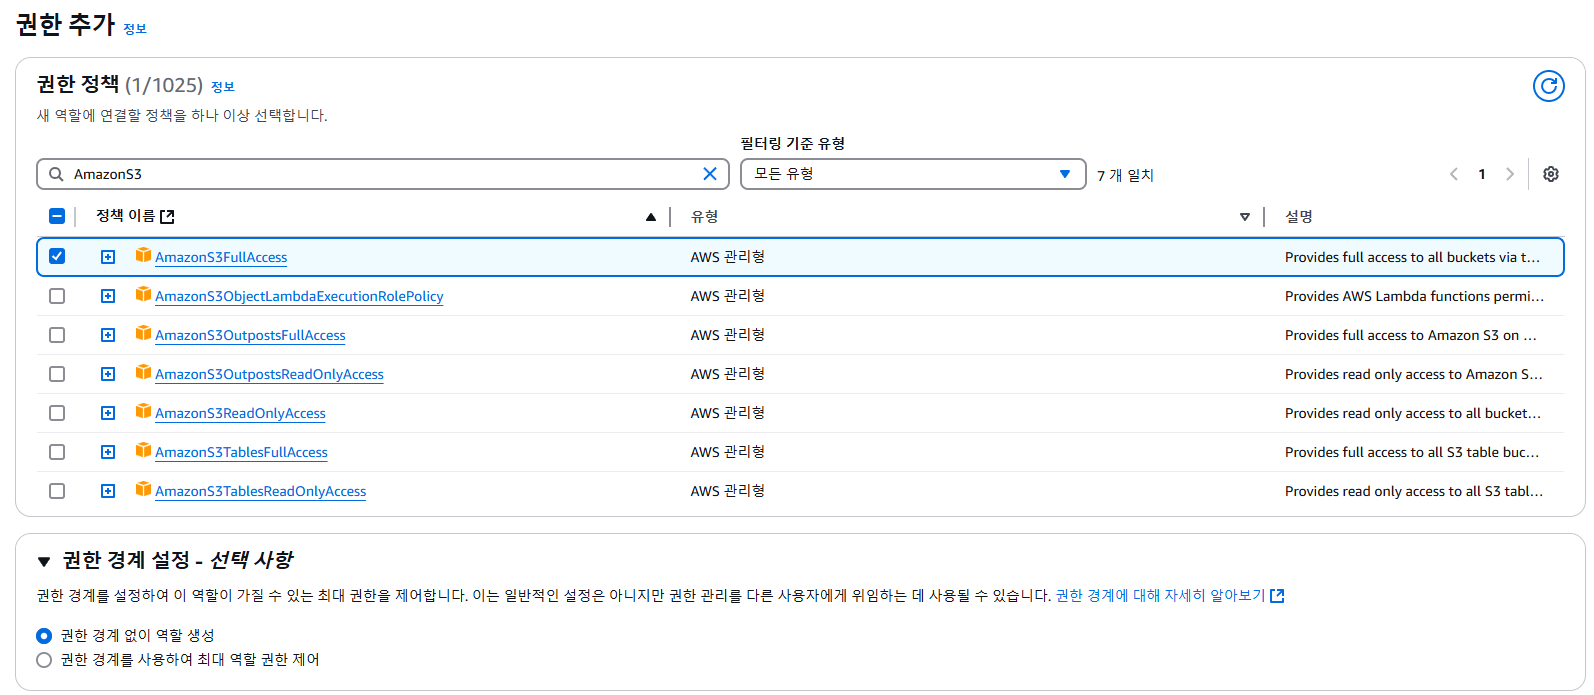Click the sort arrow in 유형 column
The image size is (1594, 695).
tap(1245, 217)
